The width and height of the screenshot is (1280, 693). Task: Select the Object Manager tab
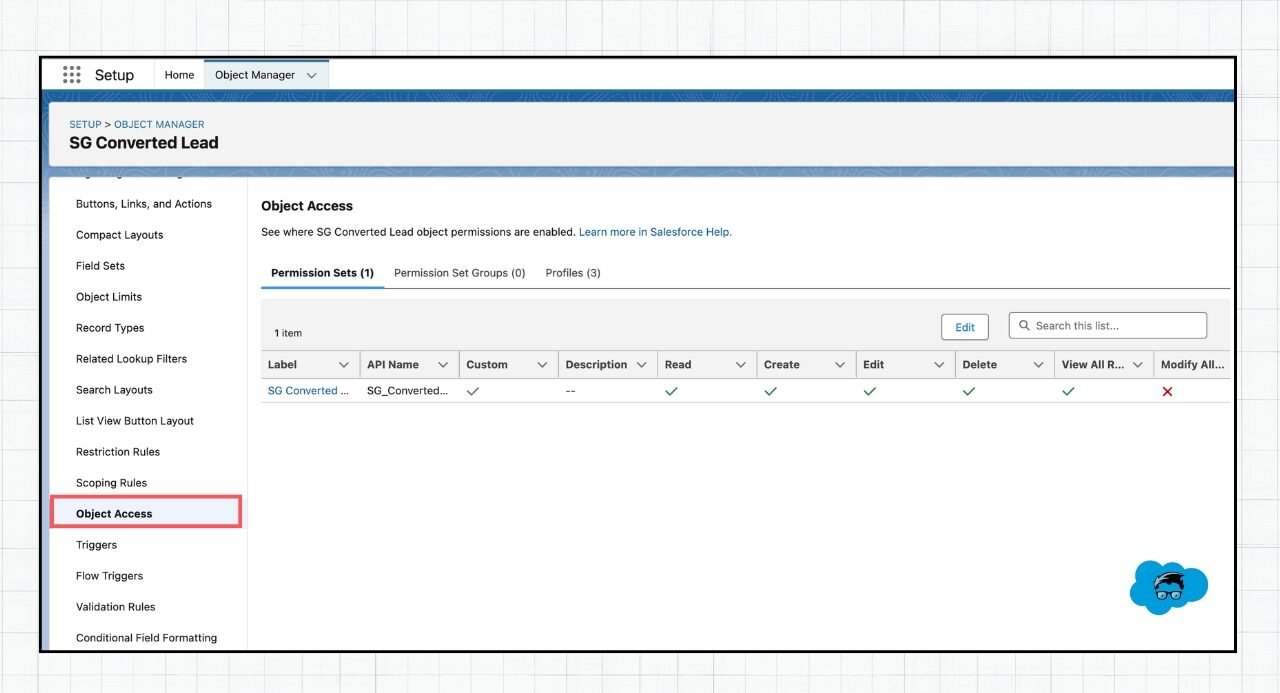click(255, 75)
